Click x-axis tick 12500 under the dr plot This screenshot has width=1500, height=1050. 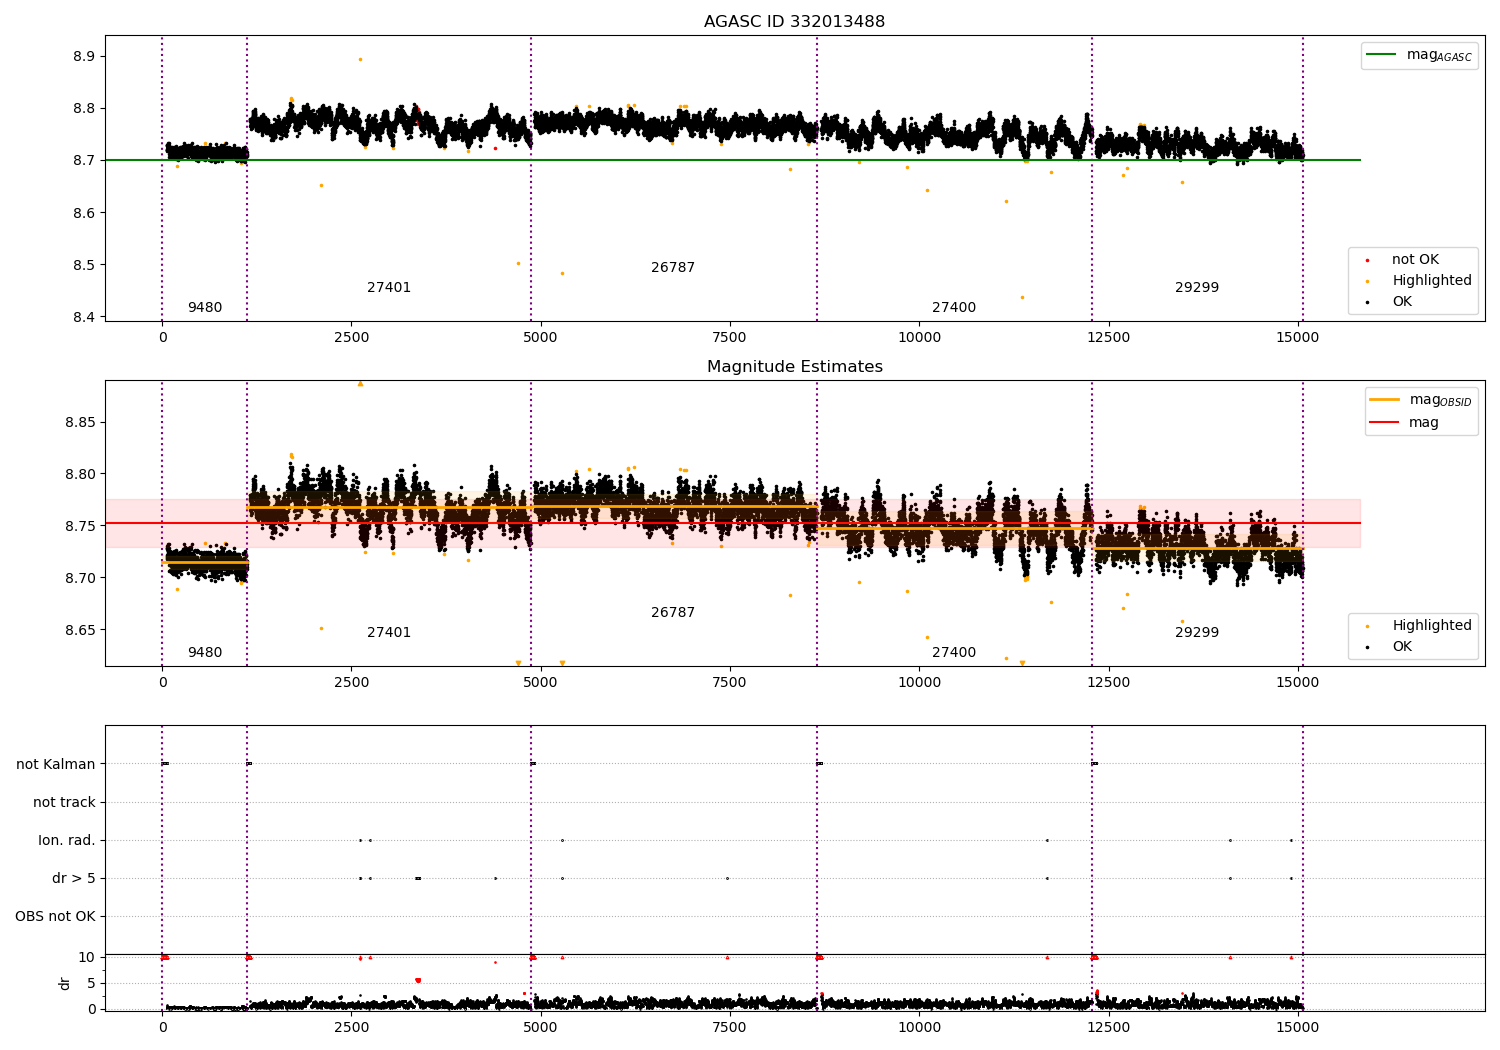pyautogui.click(x=1109, y=1027)
